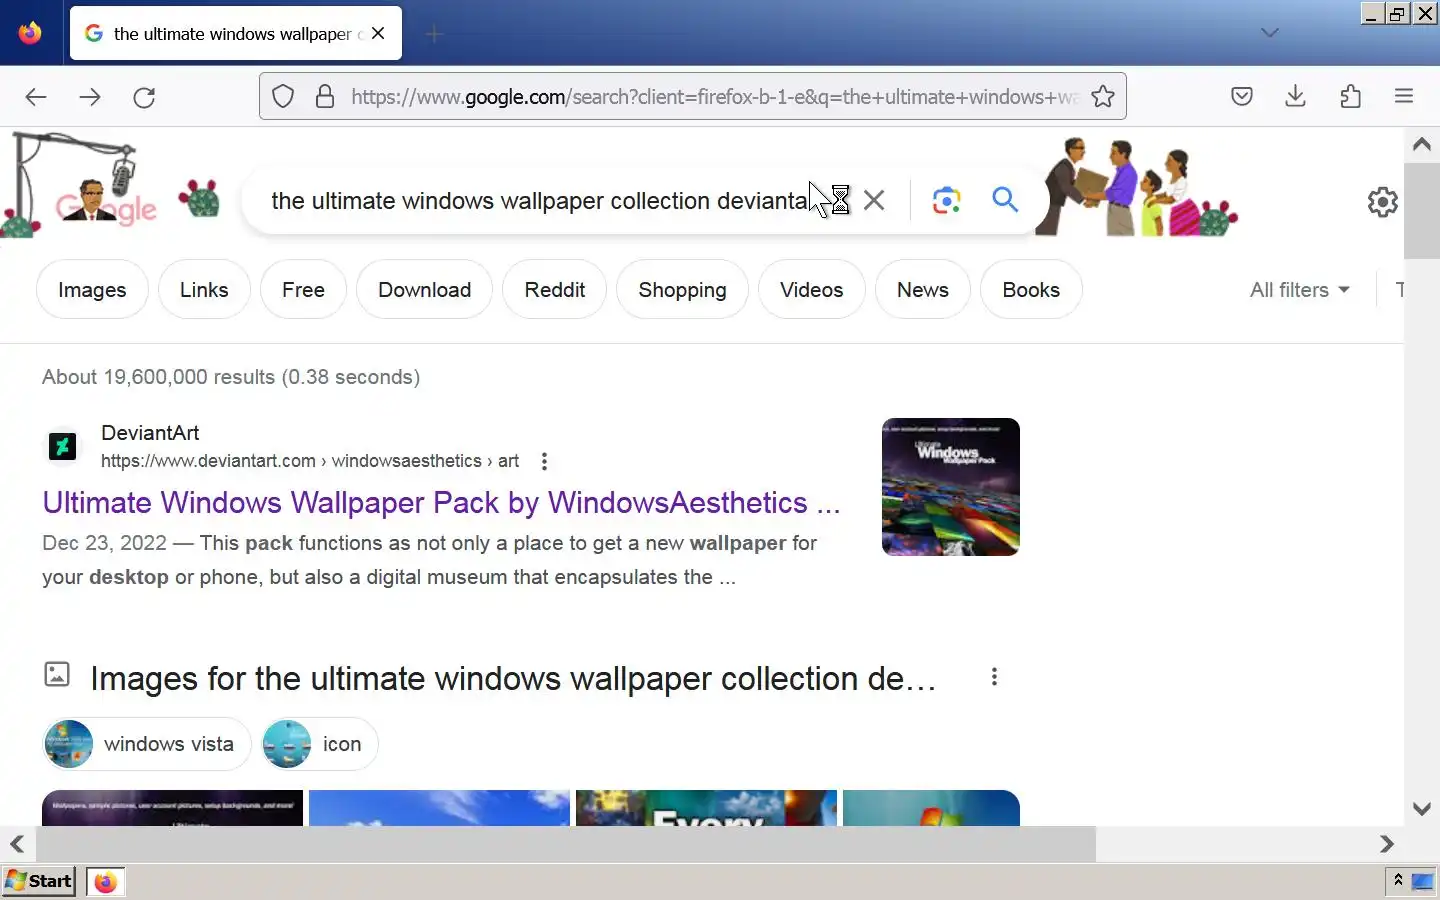
Task: Filter results by Images
Action: pyautogui.click(x=92, y=290)
